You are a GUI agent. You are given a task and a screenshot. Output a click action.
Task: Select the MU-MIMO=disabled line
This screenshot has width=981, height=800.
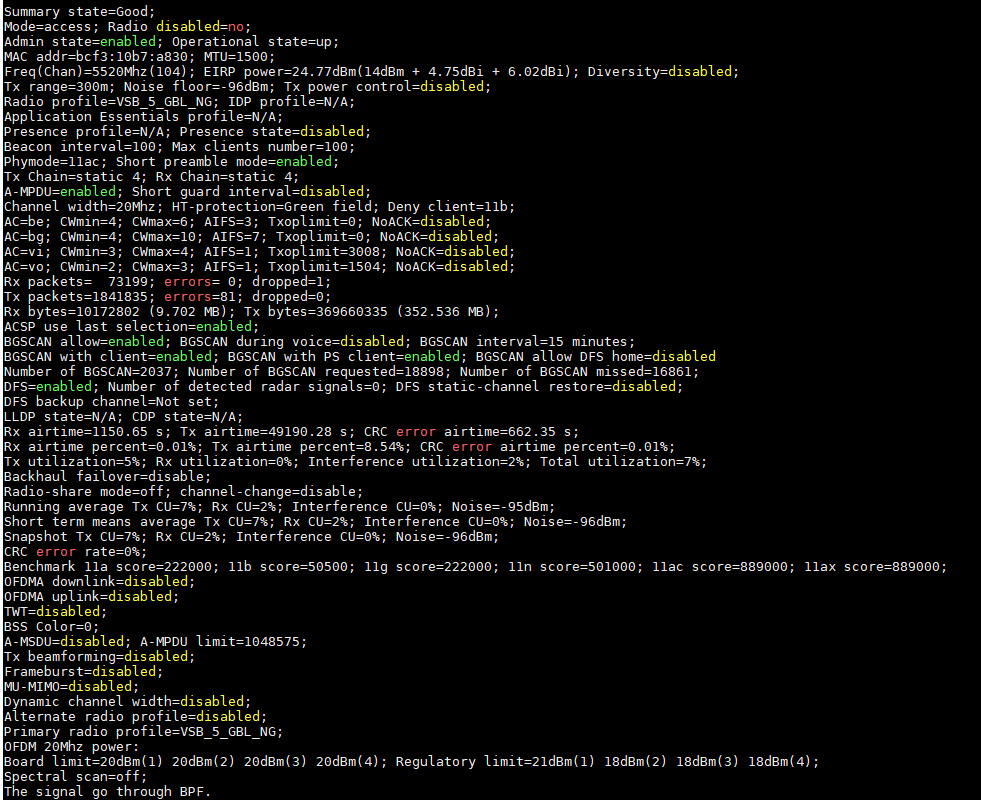pyautogui.click(x=67, y=686)
